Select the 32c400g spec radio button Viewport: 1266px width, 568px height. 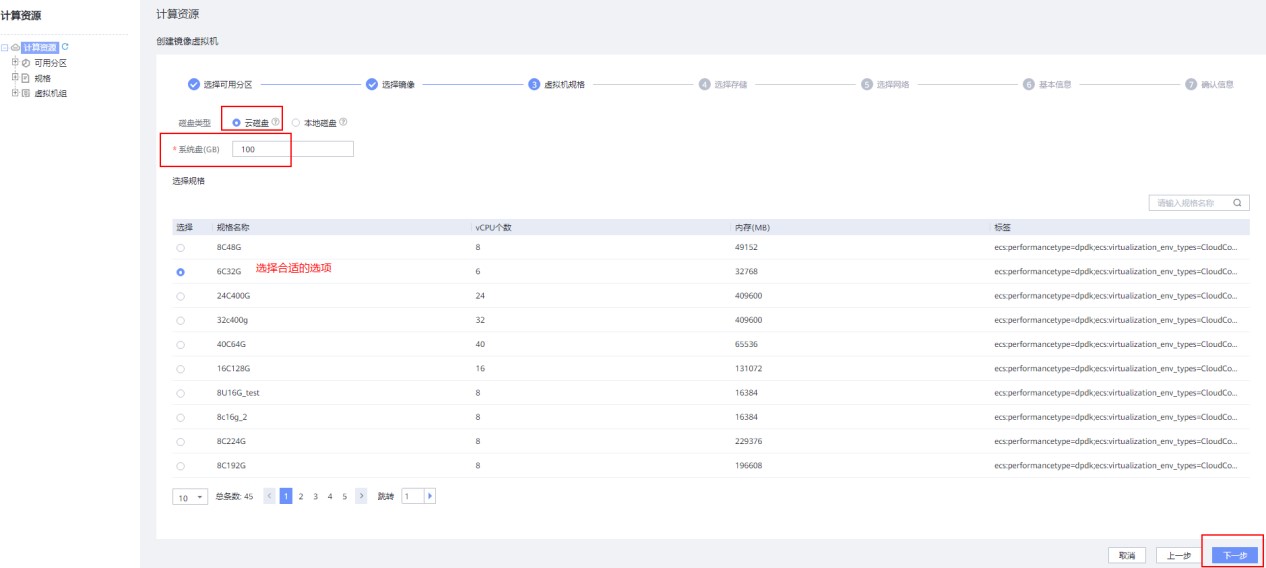(180, 320)
